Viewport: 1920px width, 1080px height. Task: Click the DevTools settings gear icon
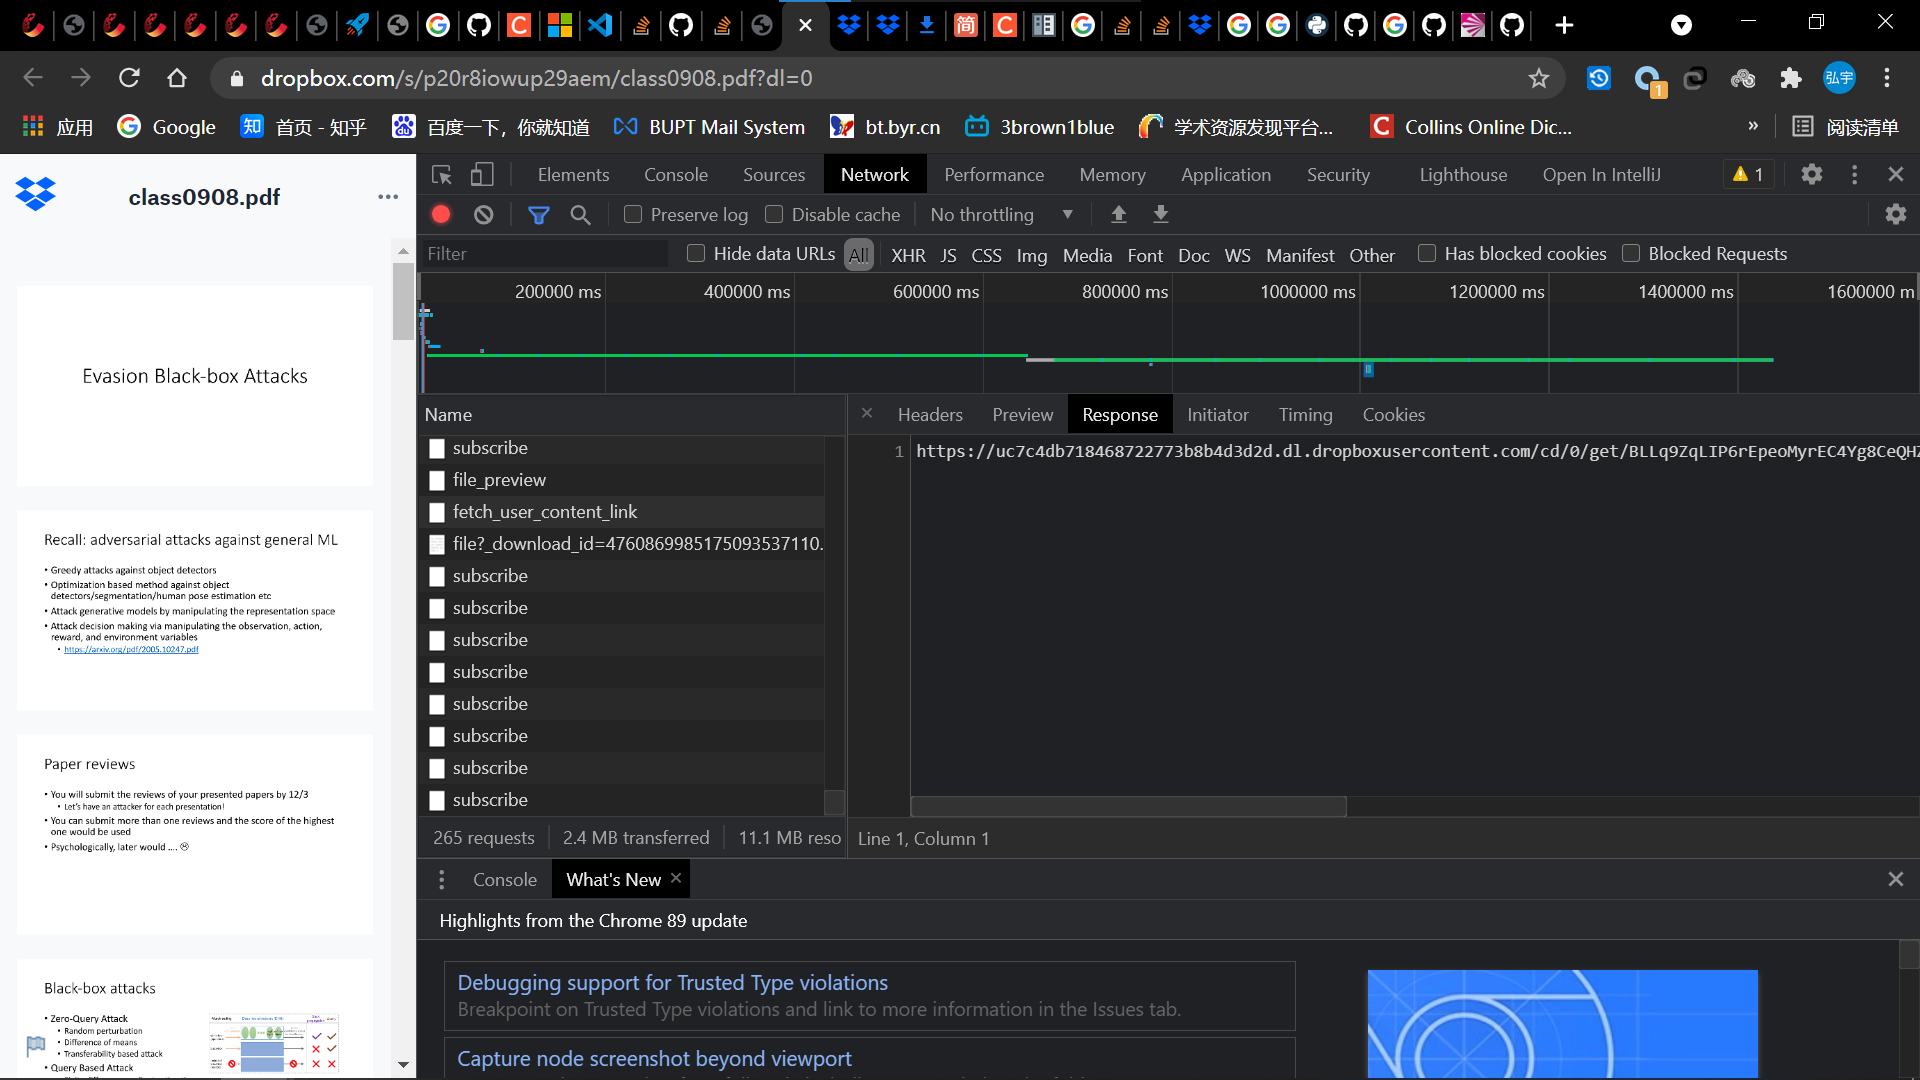tap(1813, 174)
